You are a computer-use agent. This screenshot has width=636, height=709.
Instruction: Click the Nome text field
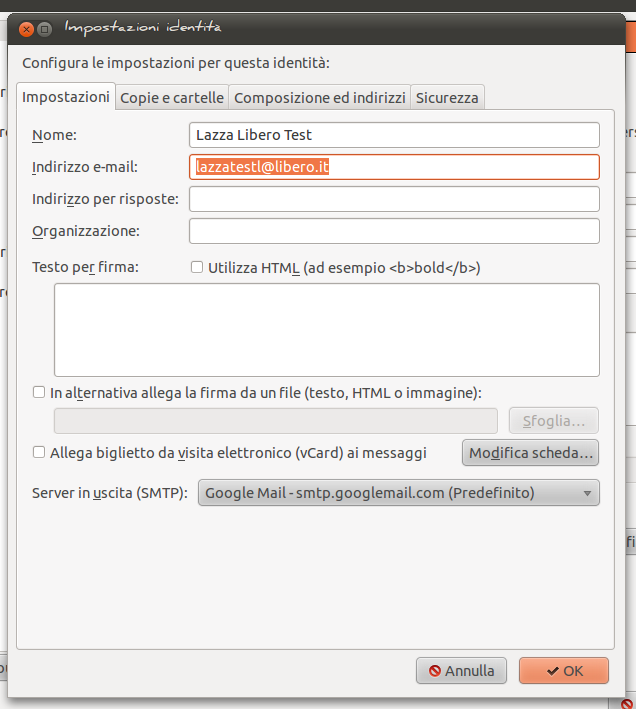point(394,135)
